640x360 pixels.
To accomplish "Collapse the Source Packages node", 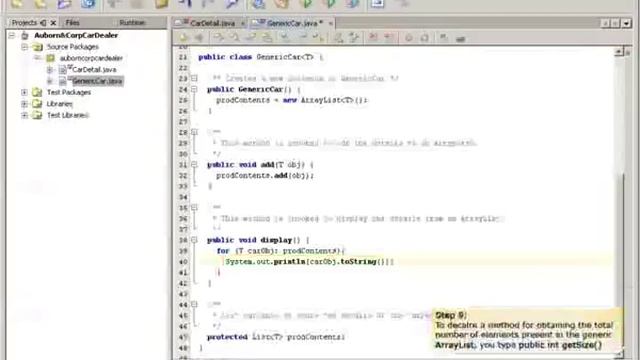I will tap(24, 47).
